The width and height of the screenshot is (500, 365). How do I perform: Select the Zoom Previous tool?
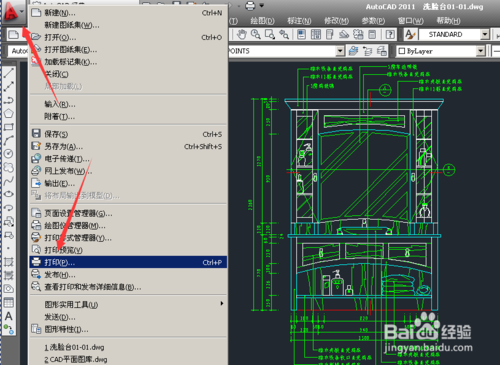[x=284, y=34]
